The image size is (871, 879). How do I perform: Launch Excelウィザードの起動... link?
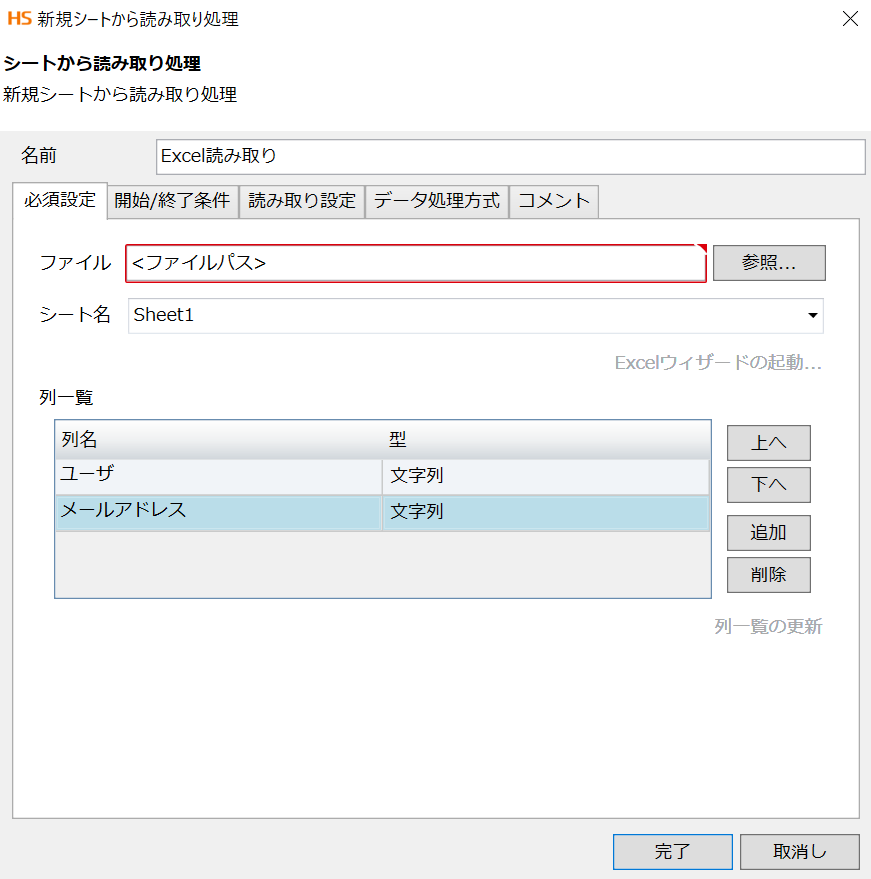click(718, 363)
